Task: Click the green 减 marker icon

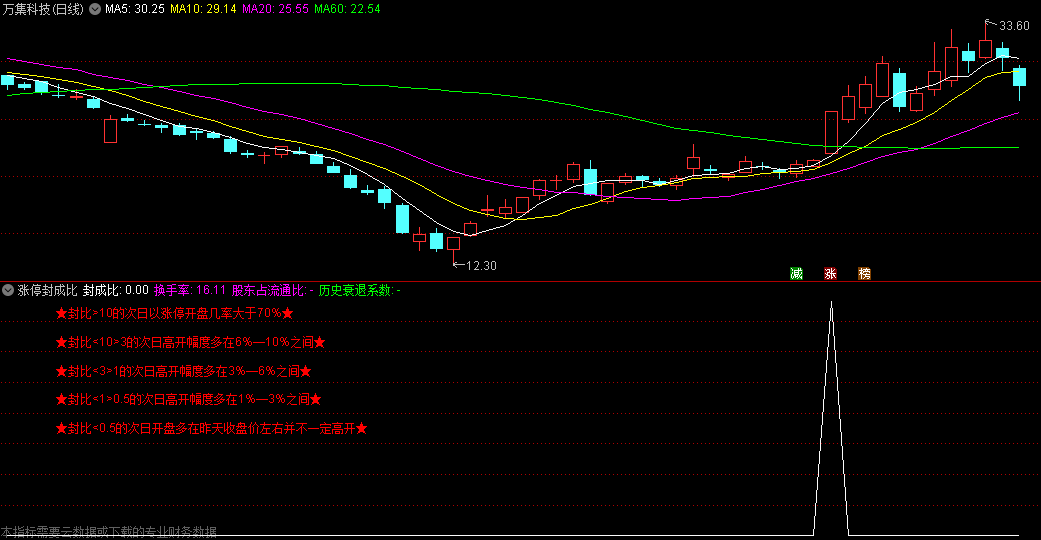Action: (796, 274)
